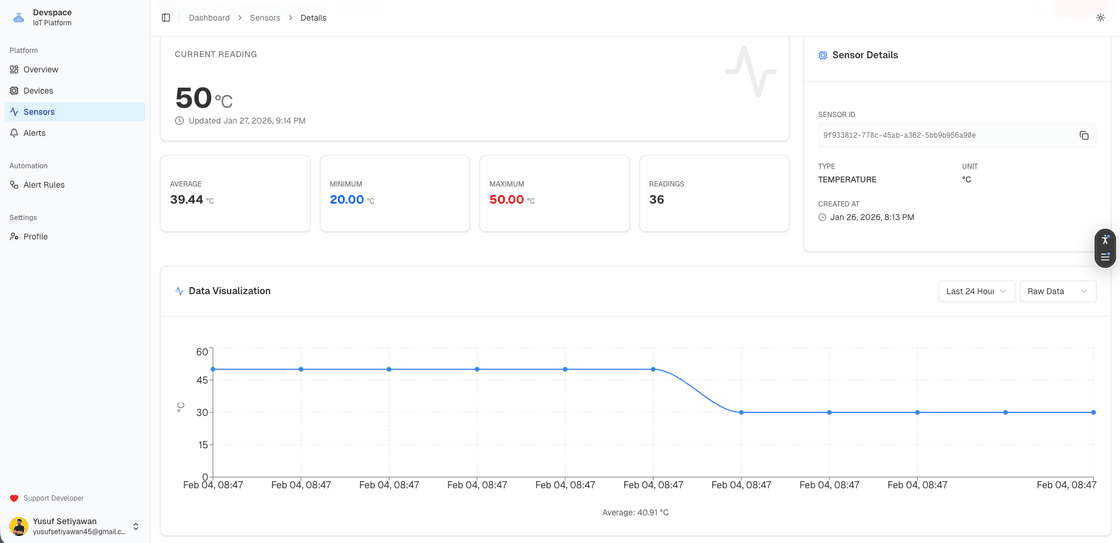Click the Average 39.44 value
The image size is (1120, 543).
click(186, 199)
